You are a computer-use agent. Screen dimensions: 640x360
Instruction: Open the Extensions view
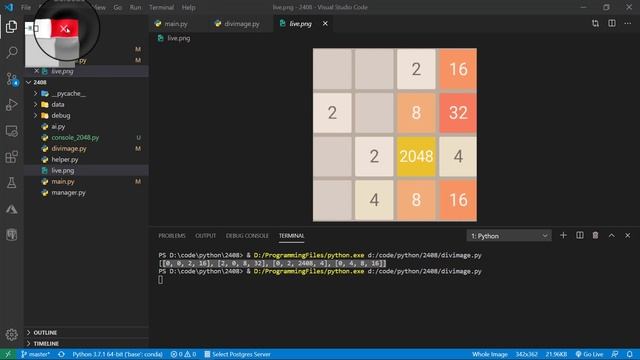pos(11,157)
